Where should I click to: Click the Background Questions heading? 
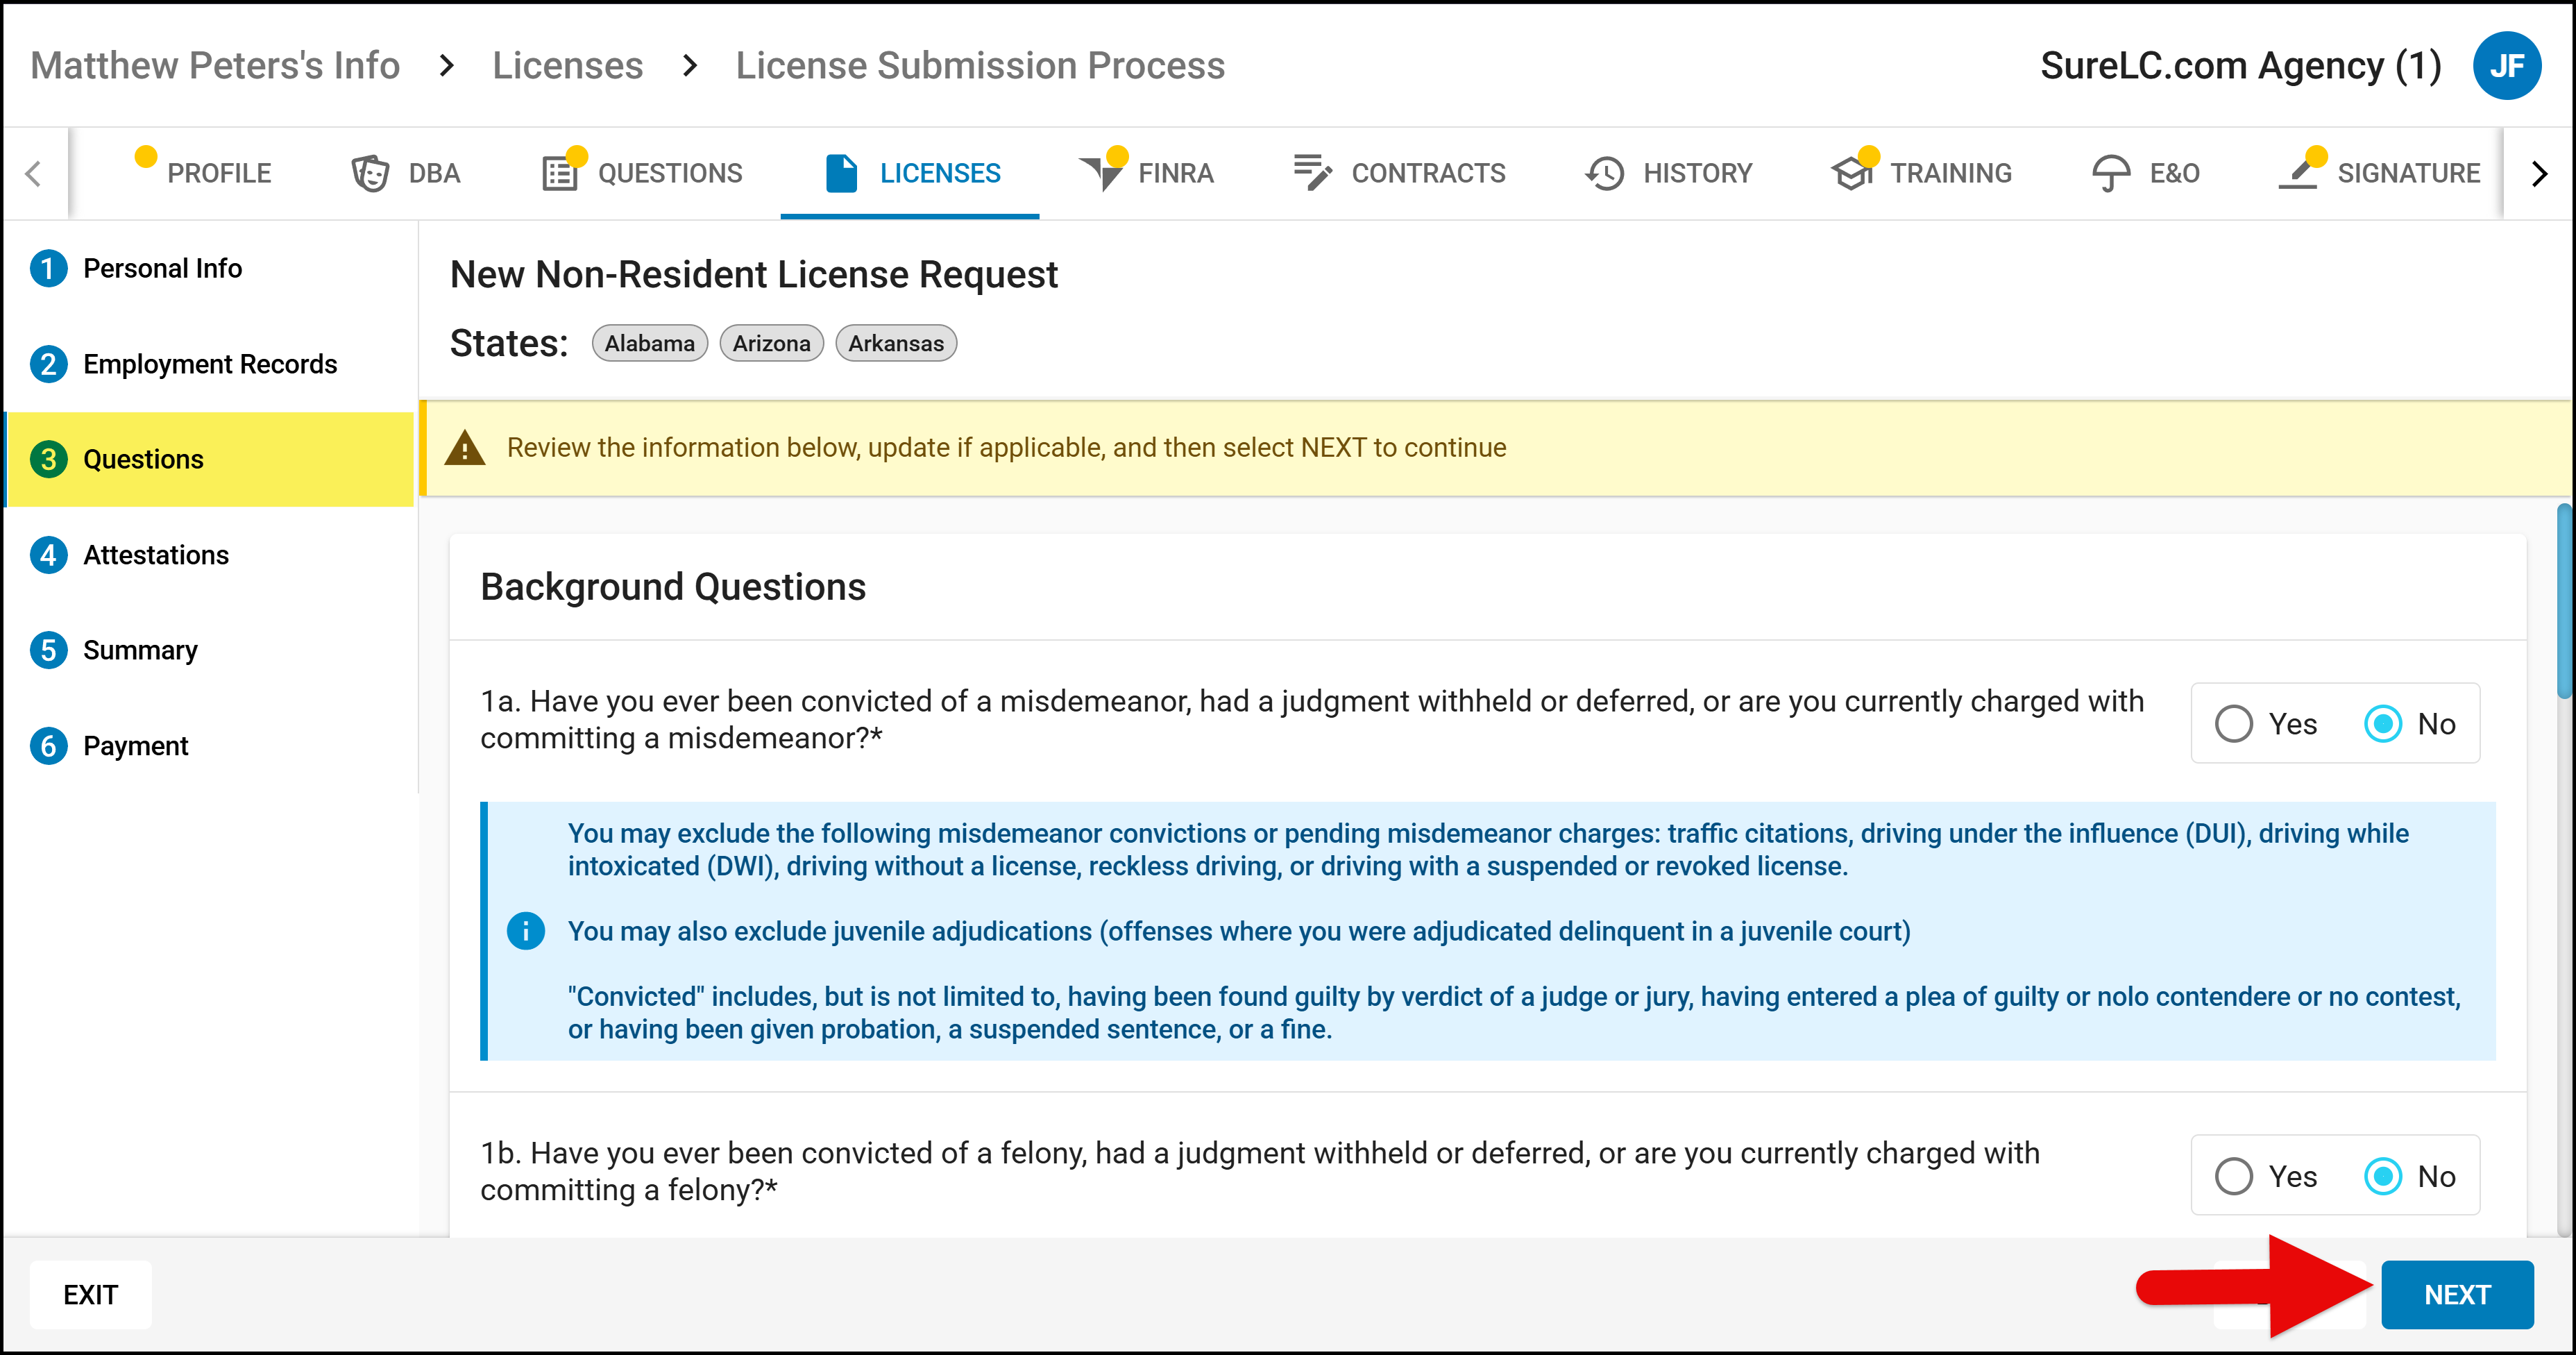pos(673,586)
